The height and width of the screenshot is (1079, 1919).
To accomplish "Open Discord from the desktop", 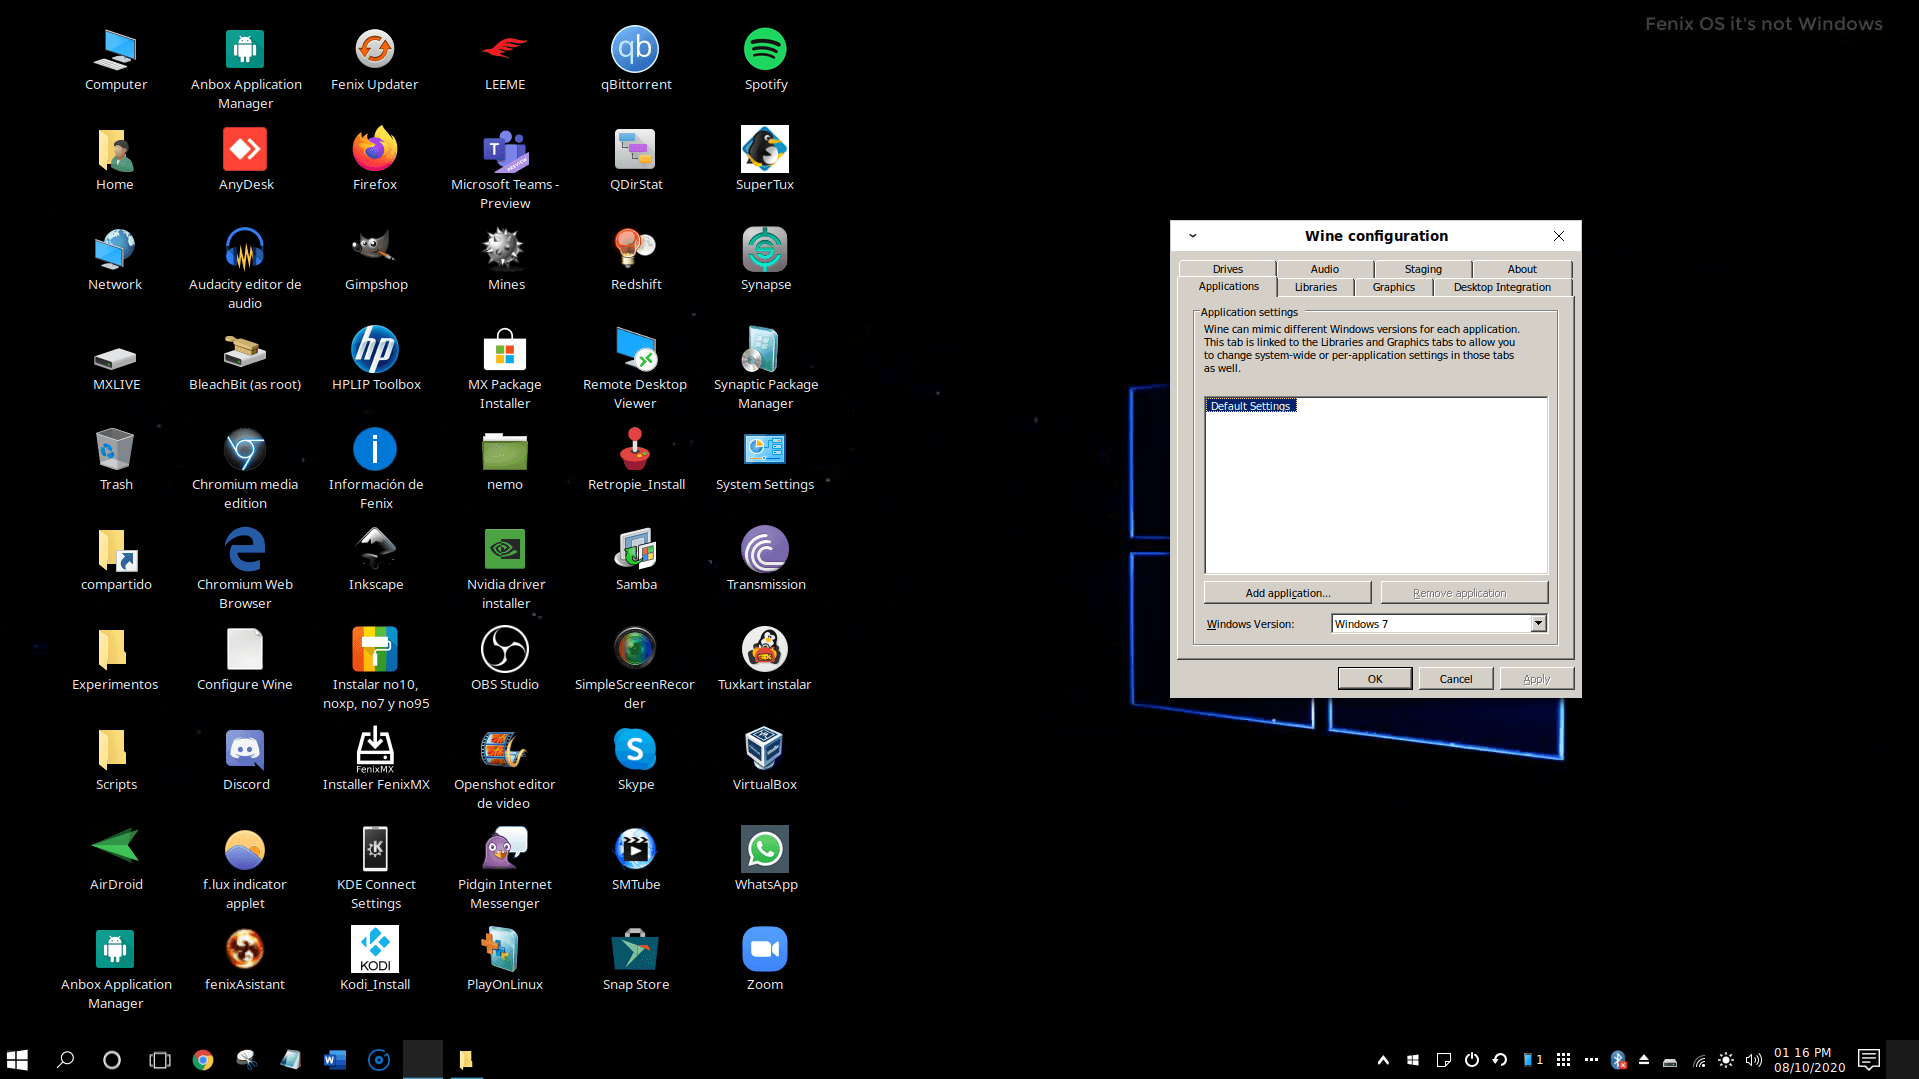I will 245,749.
